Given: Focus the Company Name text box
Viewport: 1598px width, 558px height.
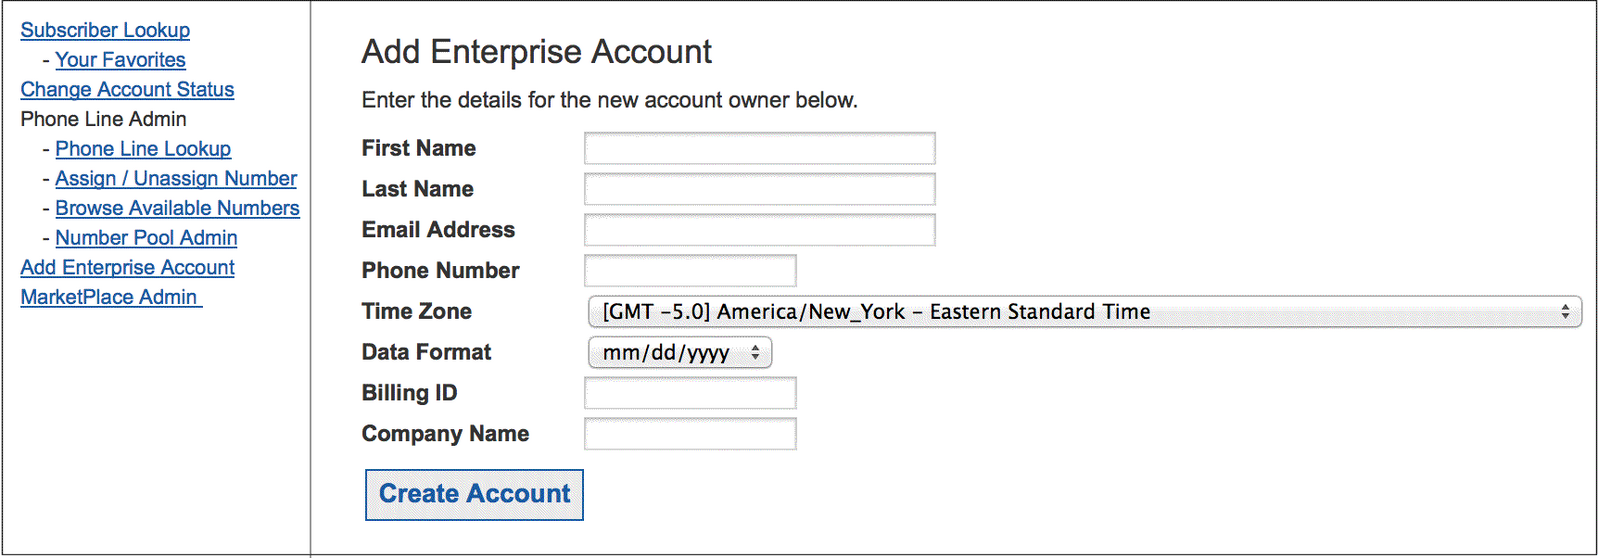Looking at the screenshot, I should [x=690, y=434].
